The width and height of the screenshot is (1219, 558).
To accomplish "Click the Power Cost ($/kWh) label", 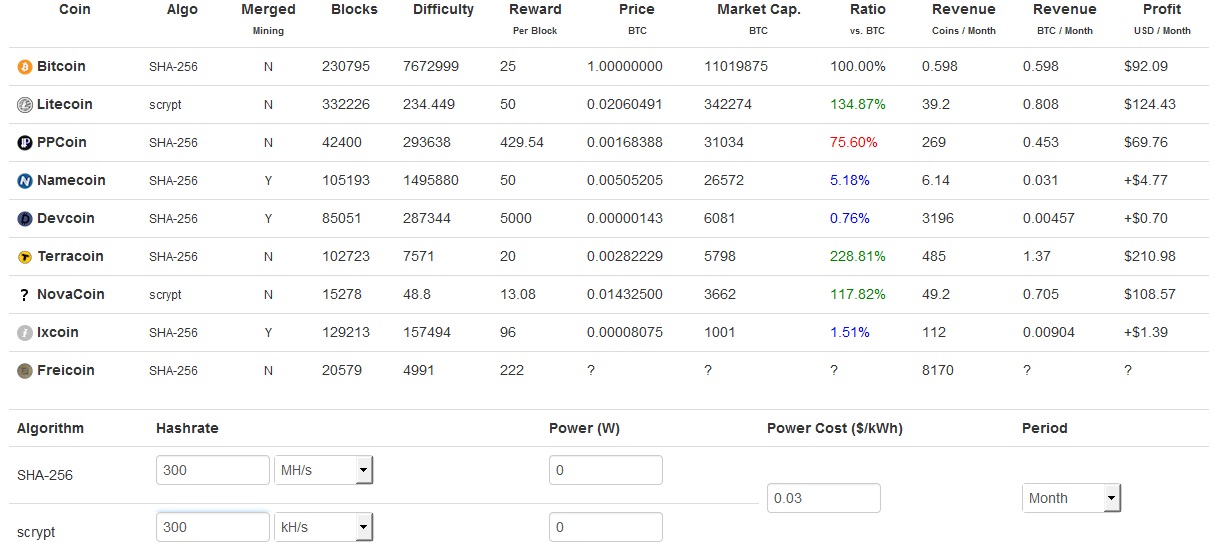I will (835, 428).
